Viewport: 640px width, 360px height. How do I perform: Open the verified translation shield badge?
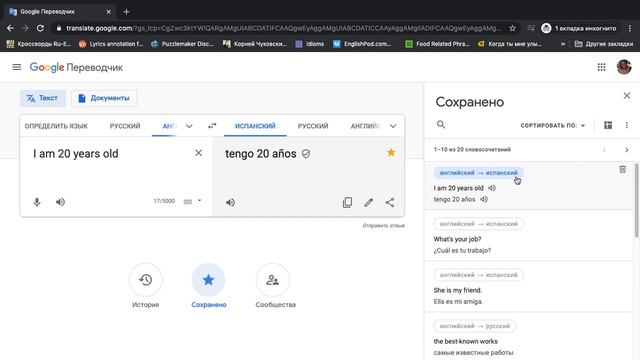point(306,154)
